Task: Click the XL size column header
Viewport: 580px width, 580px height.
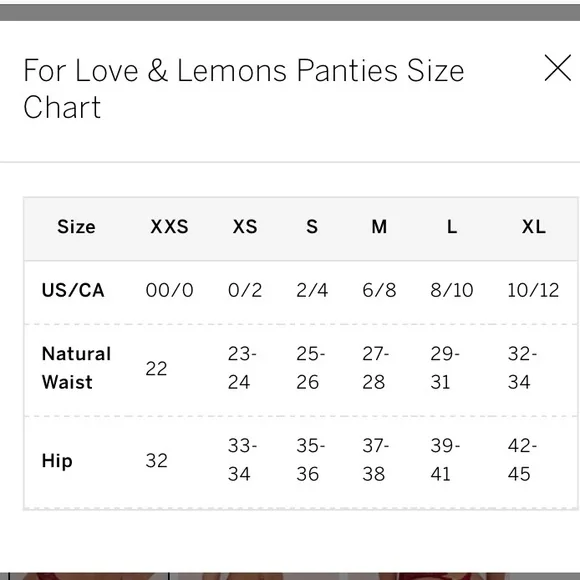Action: (533, 226)
